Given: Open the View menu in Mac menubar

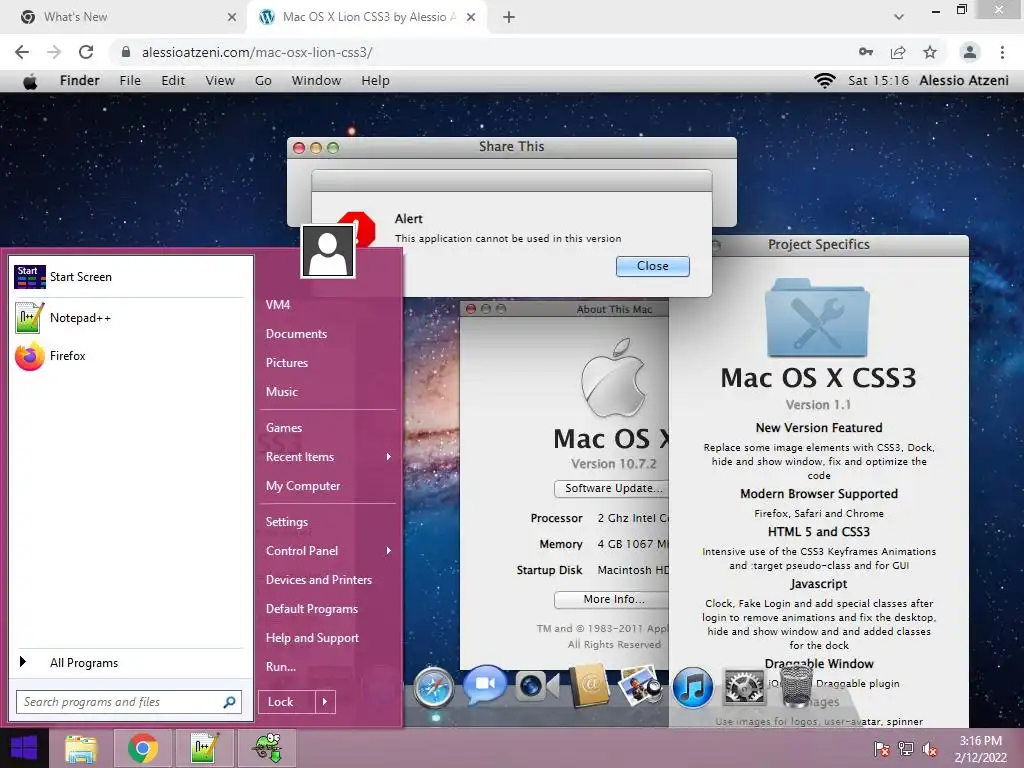Looking at the screenshot, I should coord(220,80).
